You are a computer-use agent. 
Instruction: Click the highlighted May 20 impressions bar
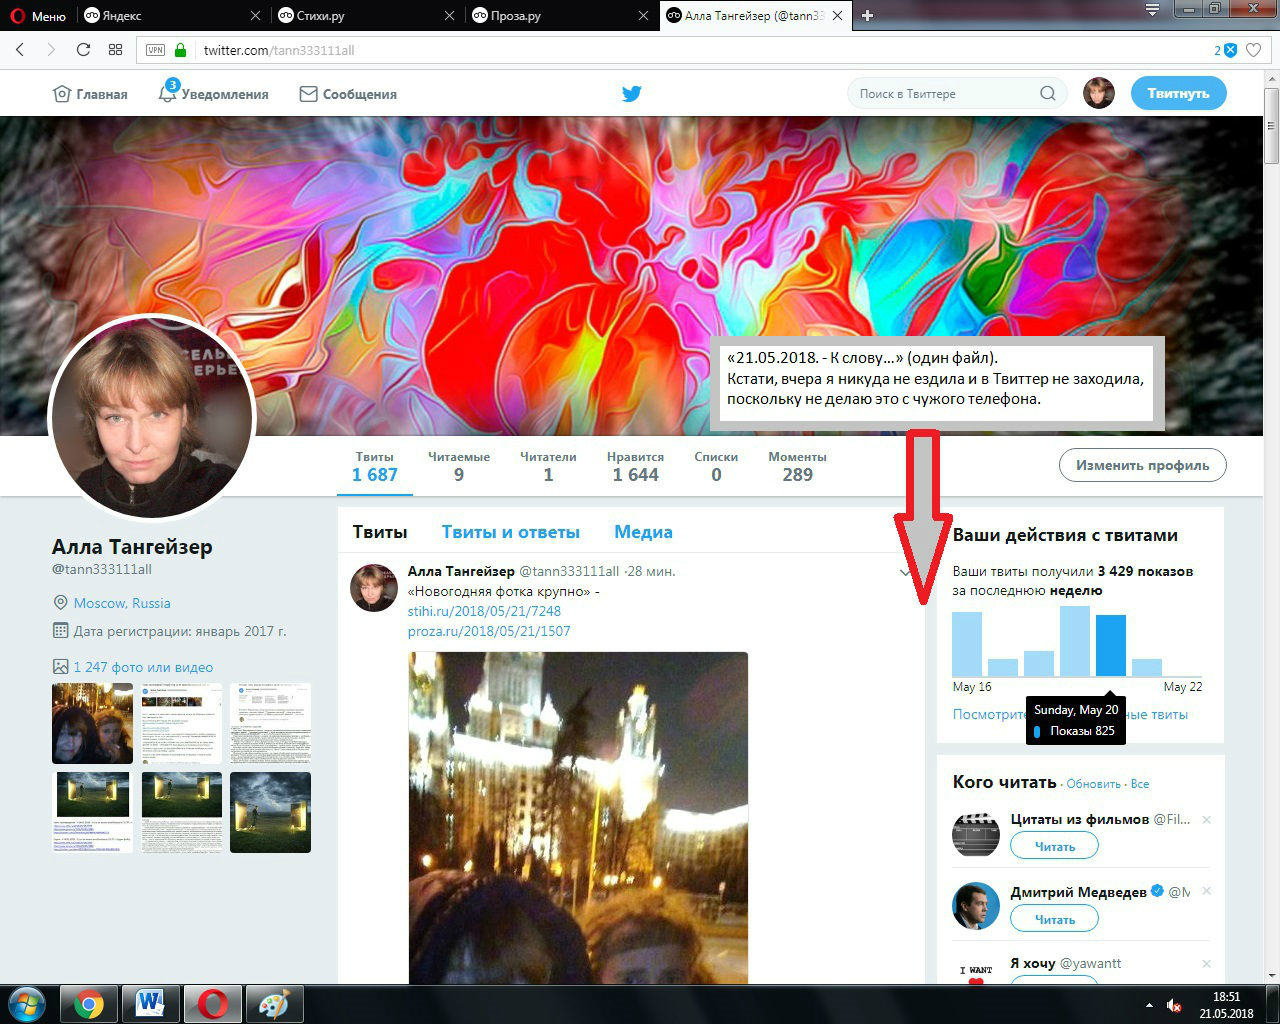click(x=1111, y=645)
